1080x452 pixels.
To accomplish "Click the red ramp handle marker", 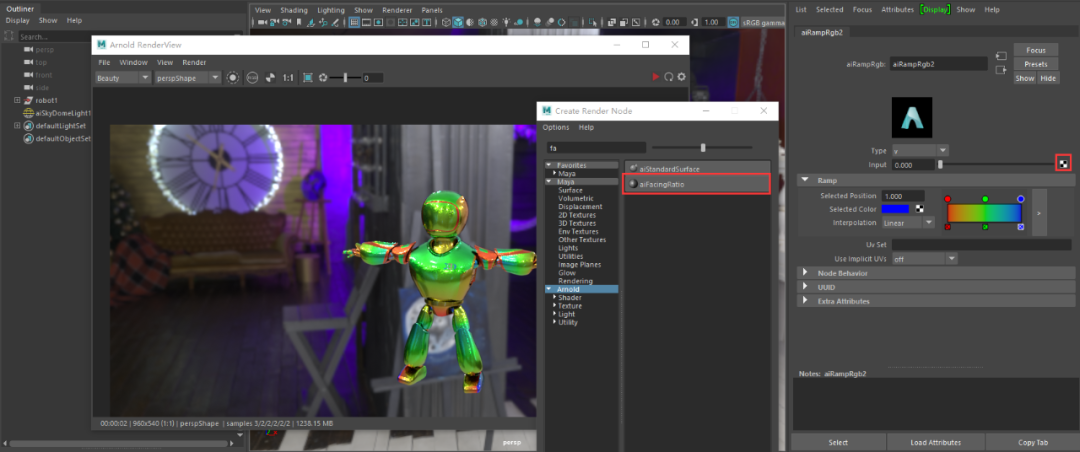I will tap(948, 199).
